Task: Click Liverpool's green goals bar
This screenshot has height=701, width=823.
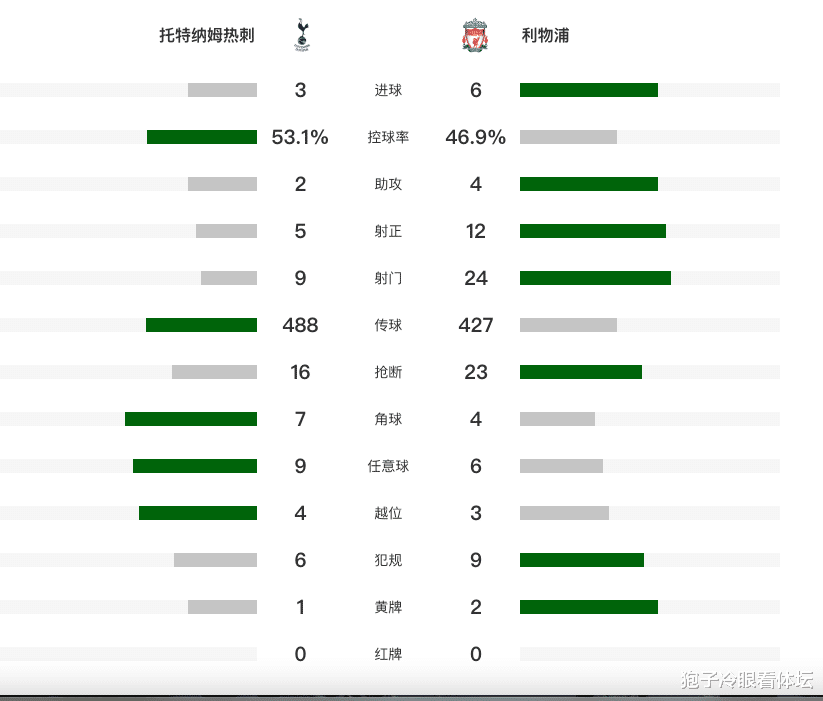Action: (589, 90)
